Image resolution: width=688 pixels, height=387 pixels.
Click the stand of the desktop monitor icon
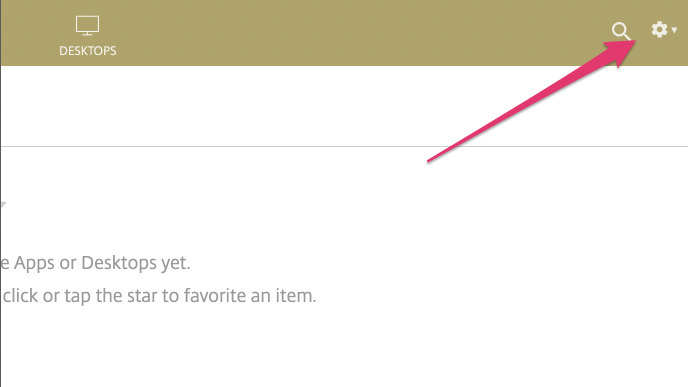point(87,33)
